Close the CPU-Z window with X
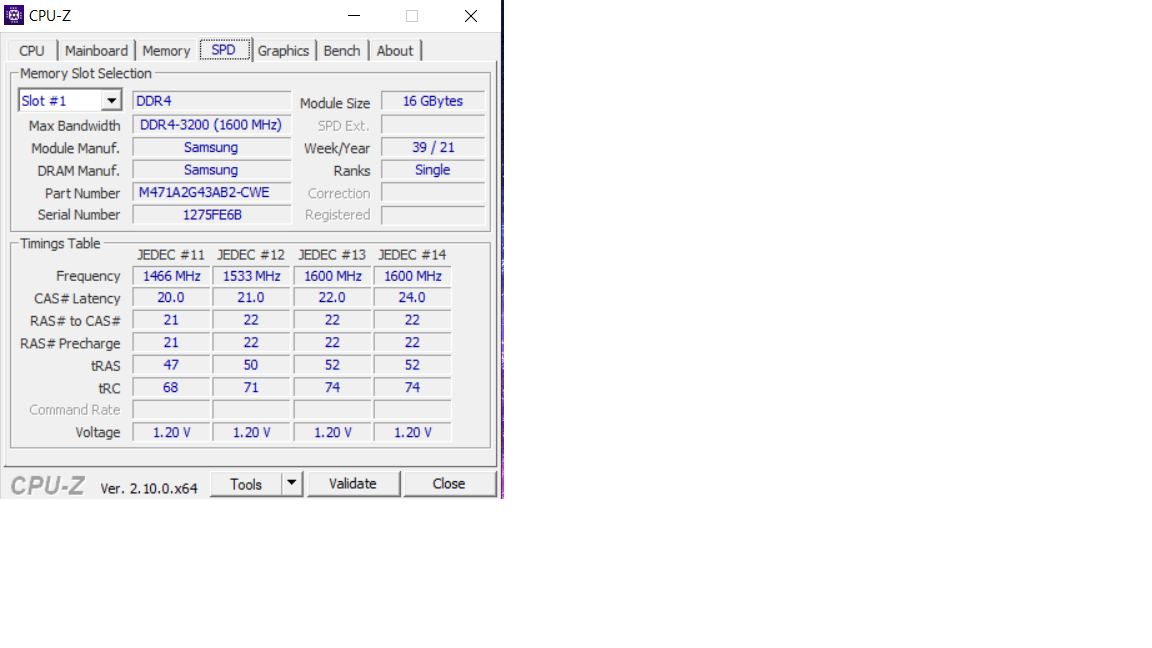The height and width of the screenshot is (648, 1152). tap(471, 15)
